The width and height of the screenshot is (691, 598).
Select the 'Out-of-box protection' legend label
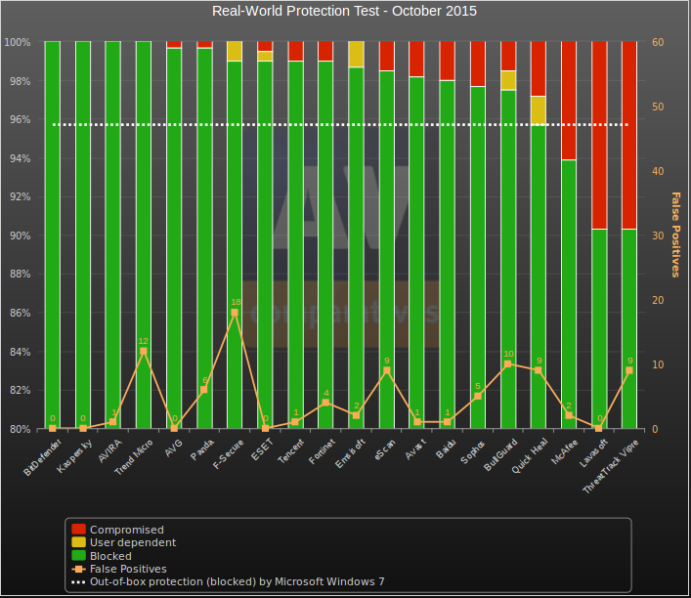coord(237,582)
